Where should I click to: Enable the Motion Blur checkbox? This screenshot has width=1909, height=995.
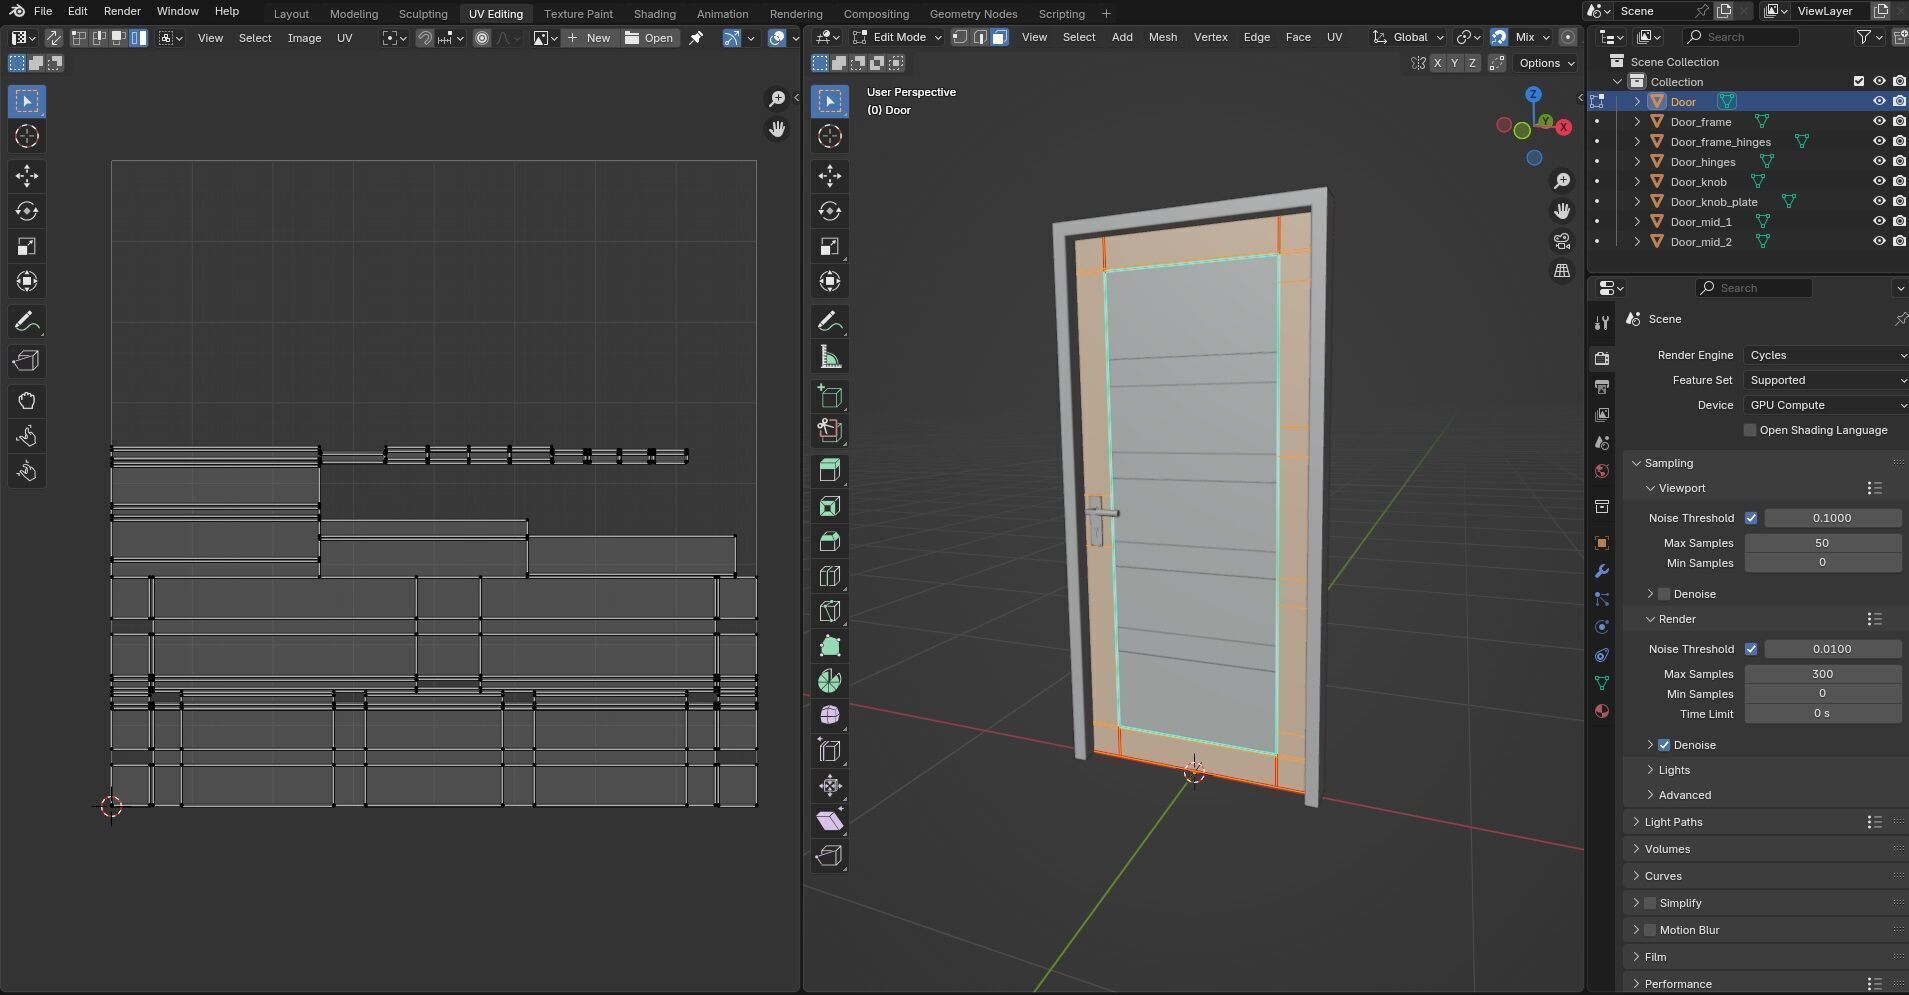pos(1650,930)
